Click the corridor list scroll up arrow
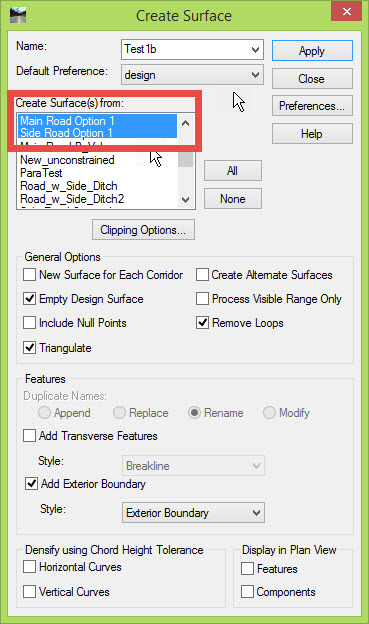 coord(185,123)
